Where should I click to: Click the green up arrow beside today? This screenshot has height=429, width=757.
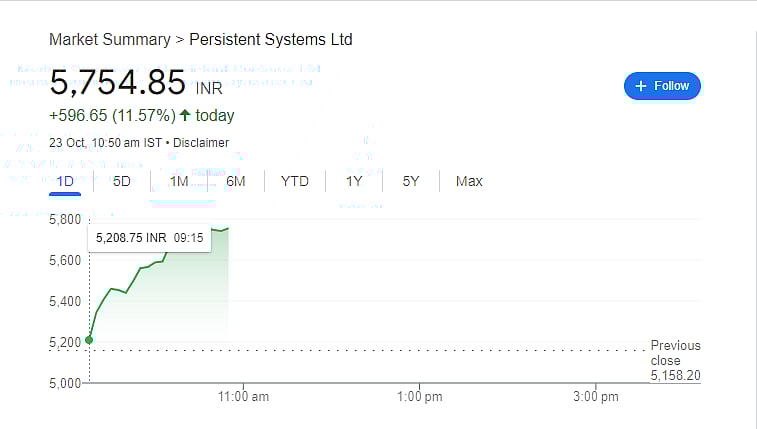(x=185, y=115)
